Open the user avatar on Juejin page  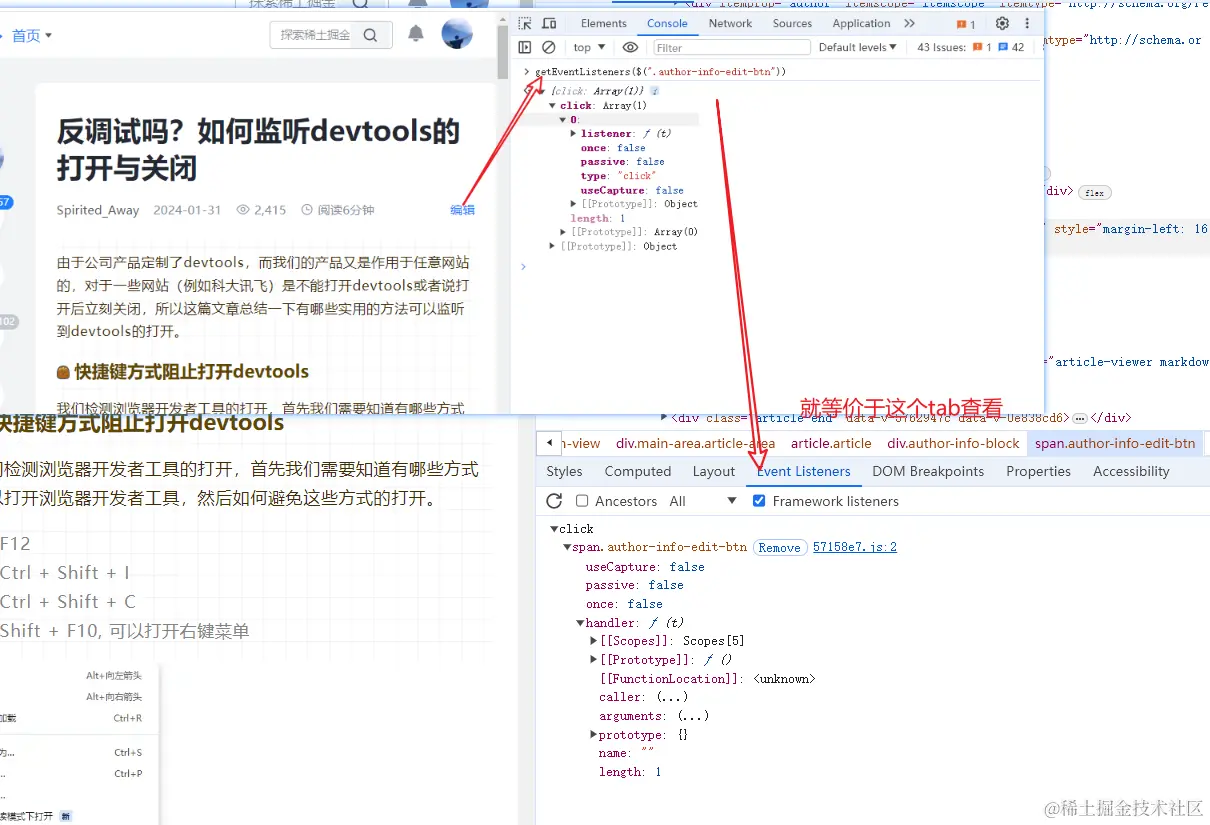tap(457, 34)
